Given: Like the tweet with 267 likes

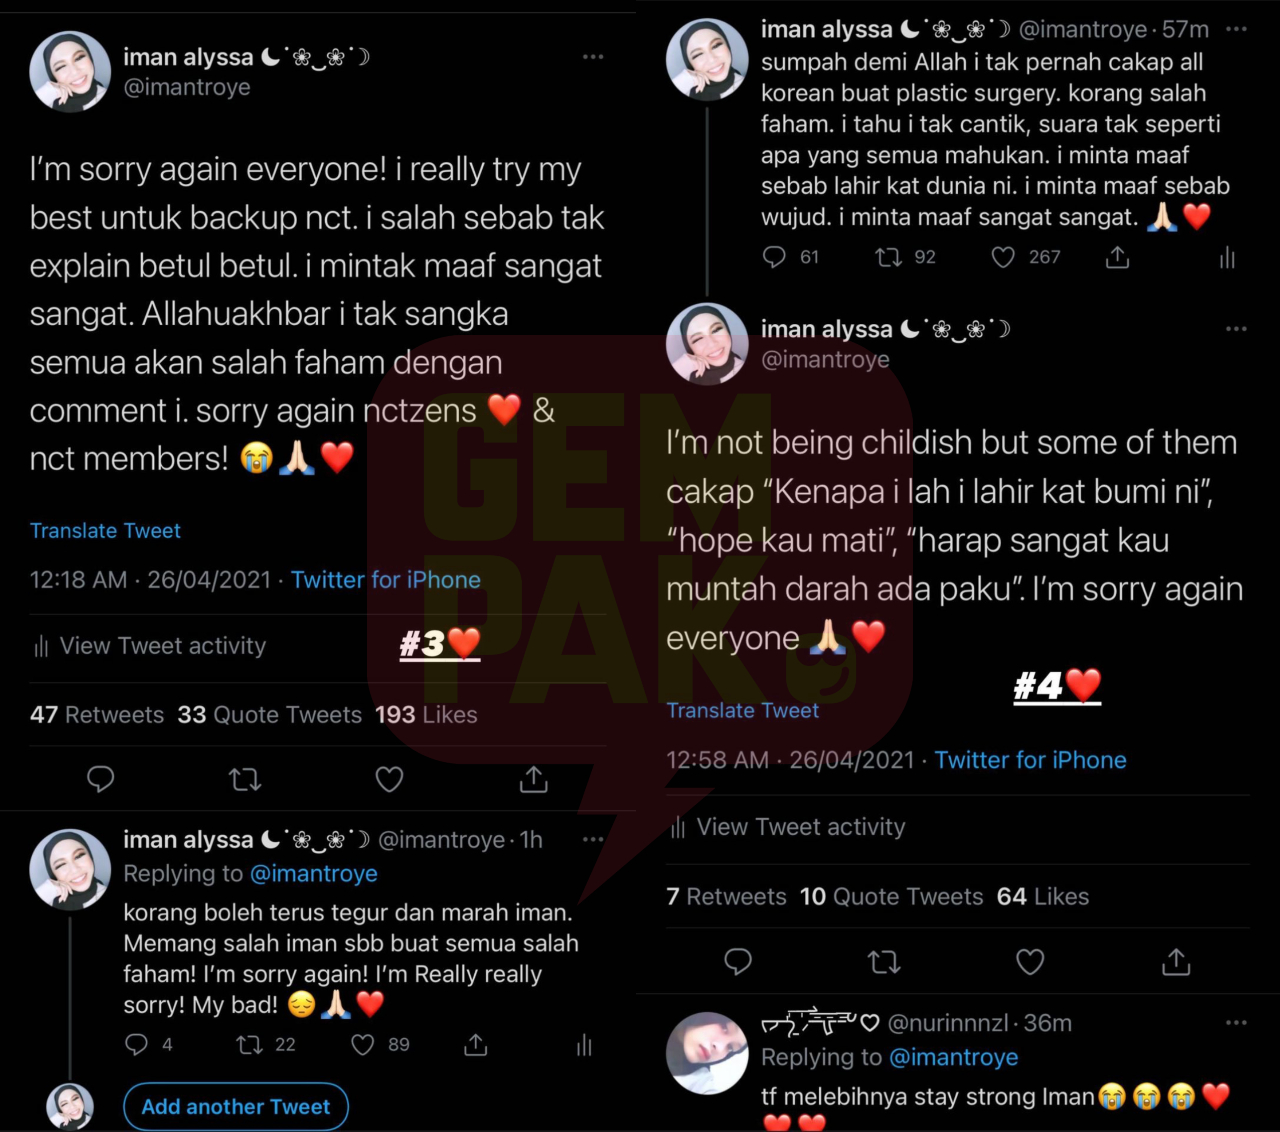Looking at the screenshot, I should [1003, 258].
